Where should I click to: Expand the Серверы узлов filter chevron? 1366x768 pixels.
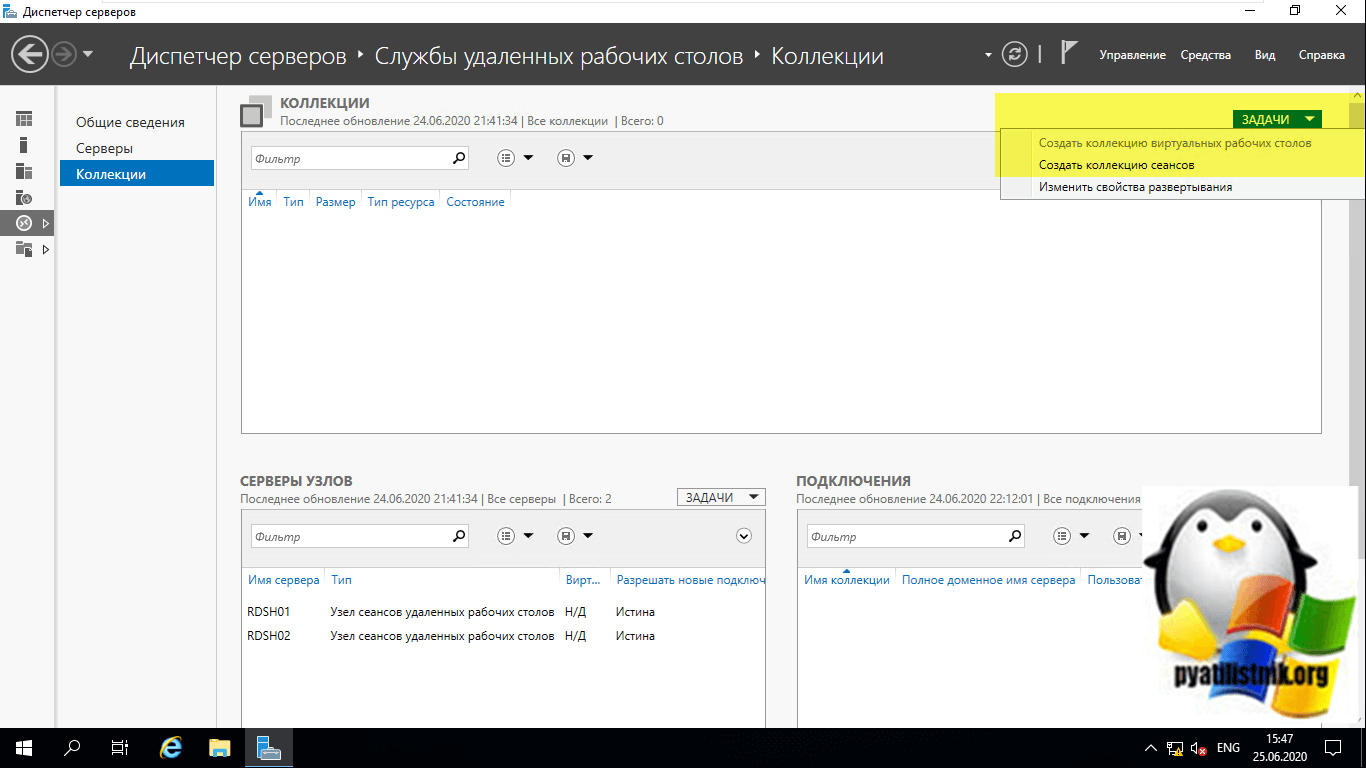tap(743, 536)
